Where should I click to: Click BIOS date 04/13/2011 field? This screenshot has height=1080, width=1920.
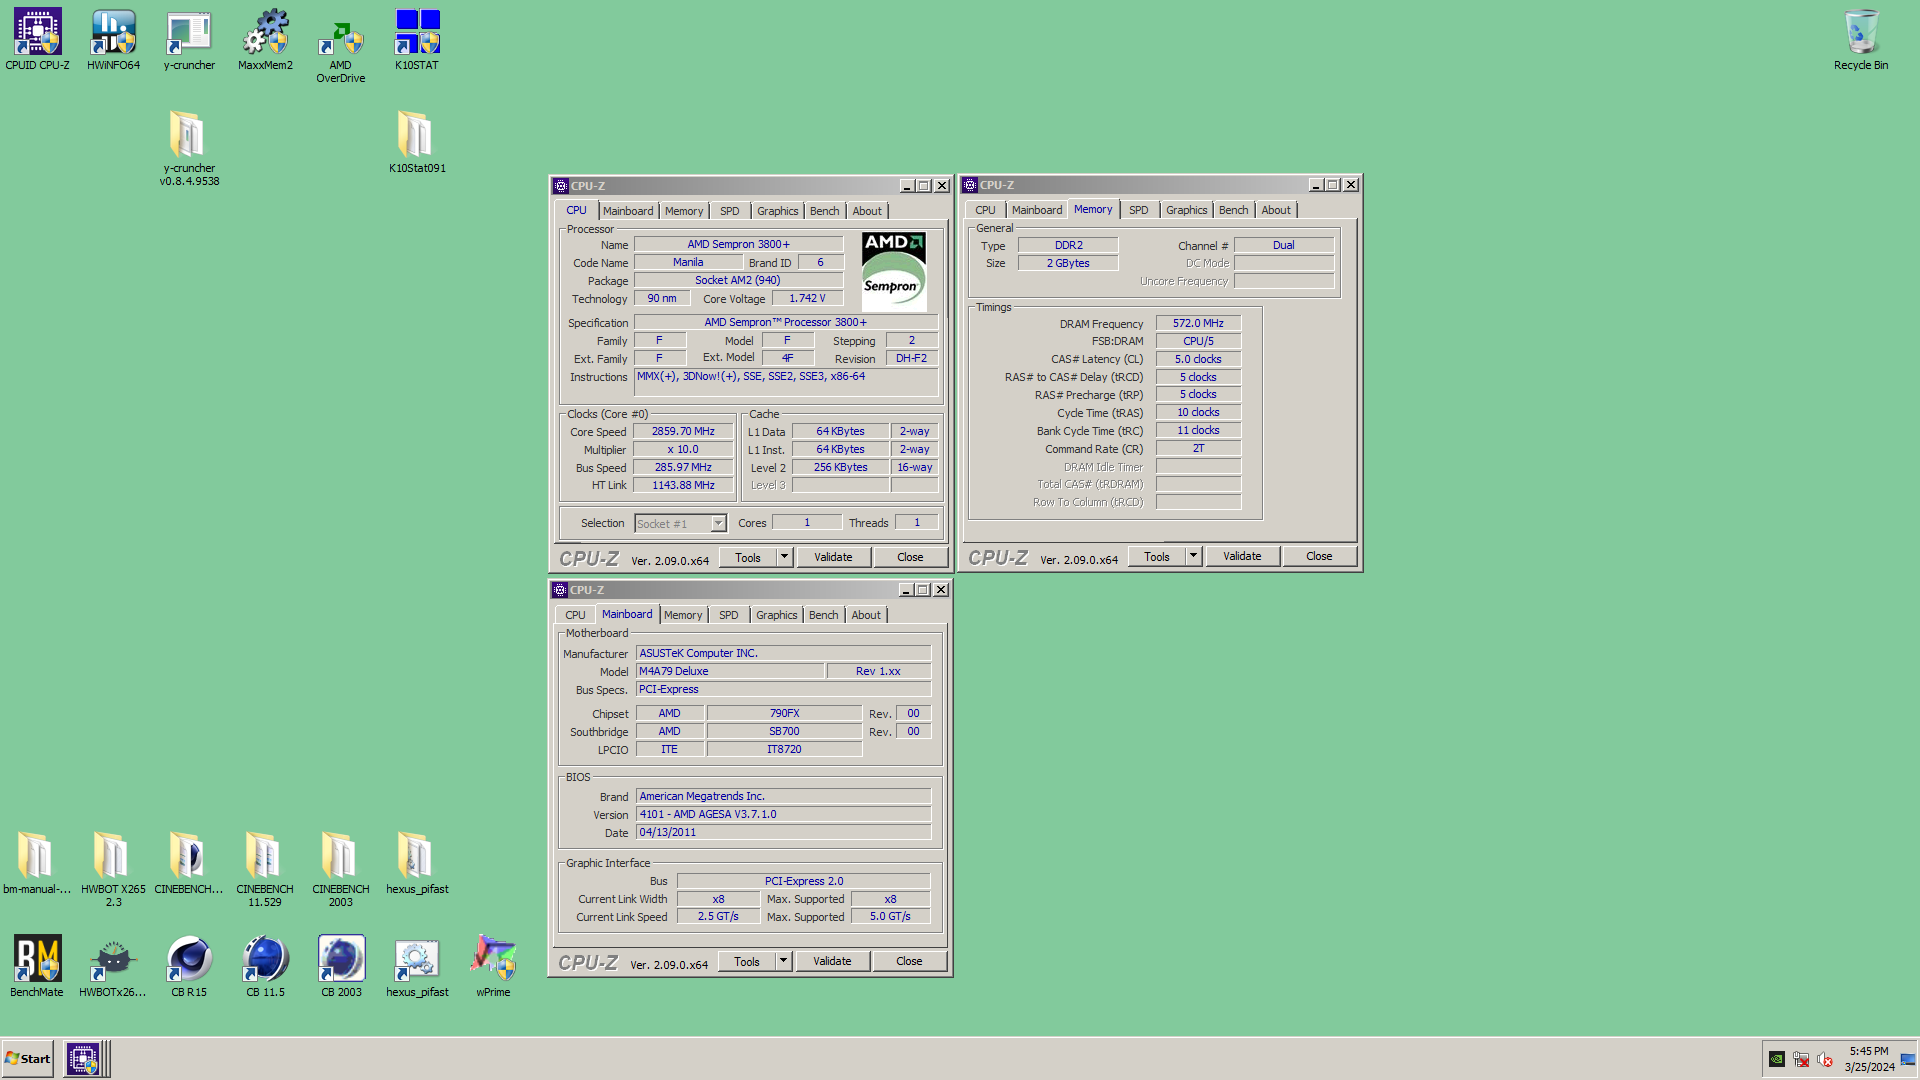(x=783, y=832)
